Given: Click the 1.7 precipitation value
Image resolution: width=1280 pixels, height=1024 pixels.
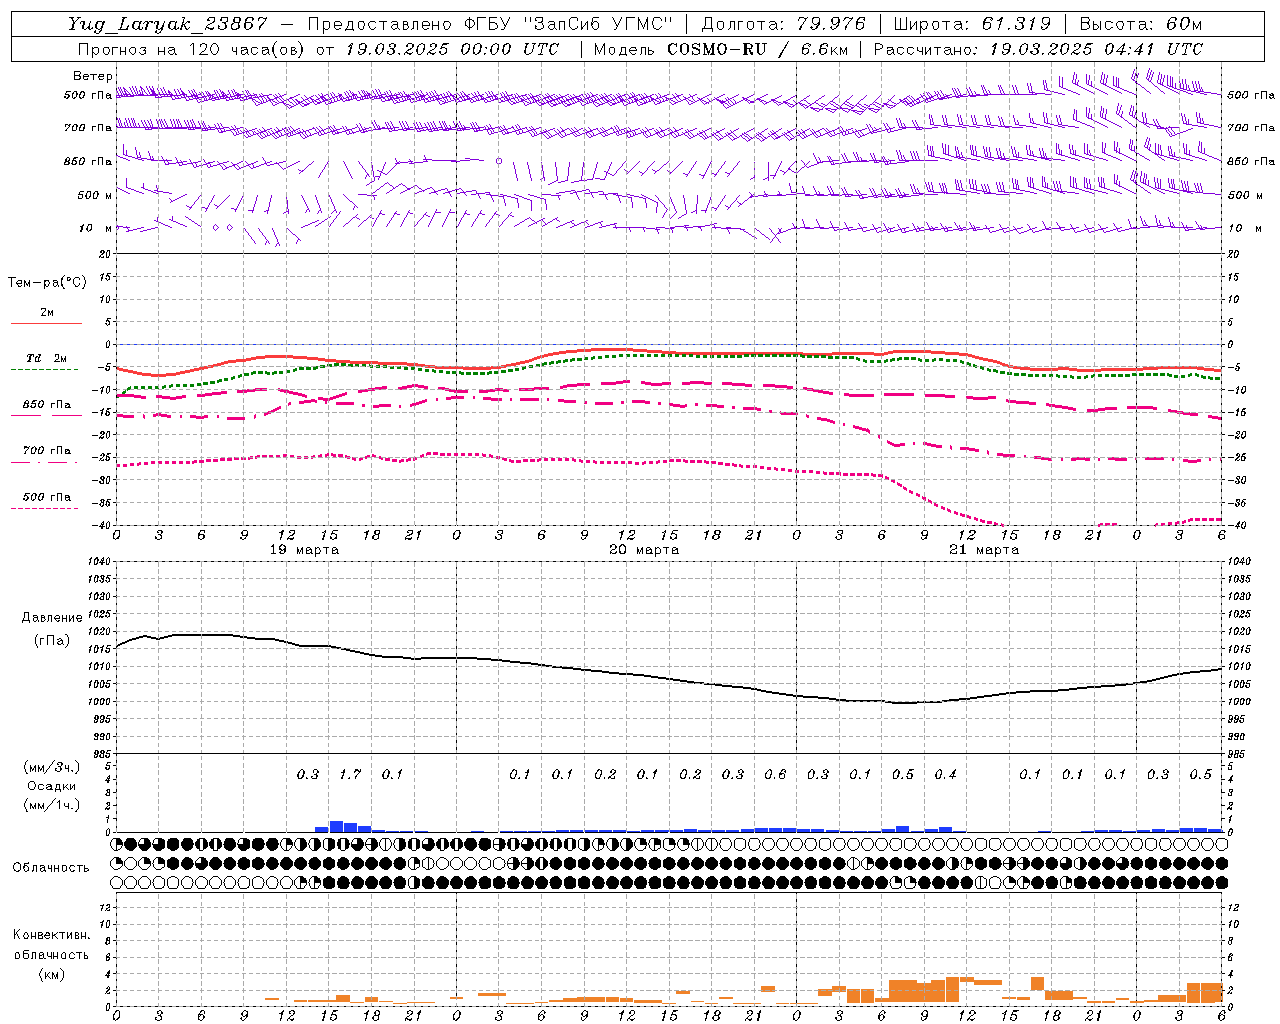Looking at the screenshot, I should 350,774.
